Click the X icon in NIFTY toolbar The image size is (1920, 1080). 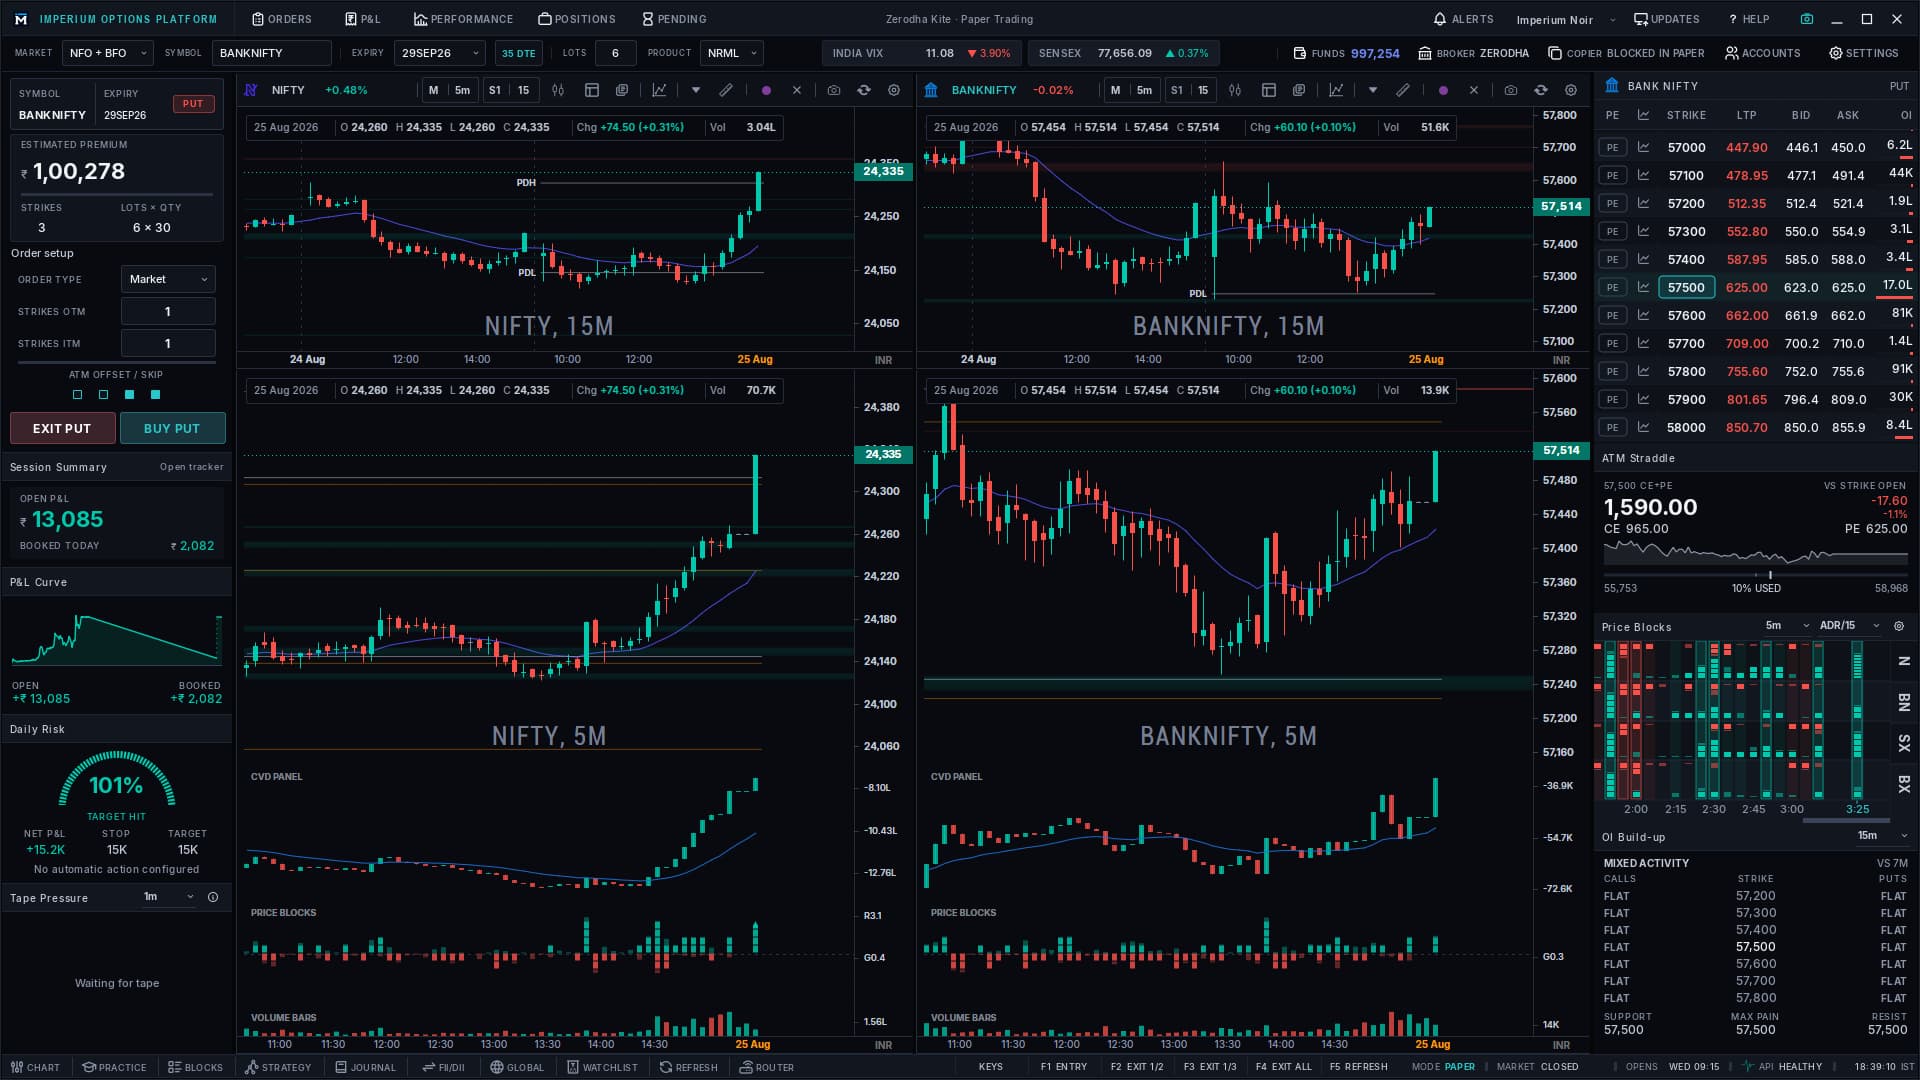tap(797, 90)
